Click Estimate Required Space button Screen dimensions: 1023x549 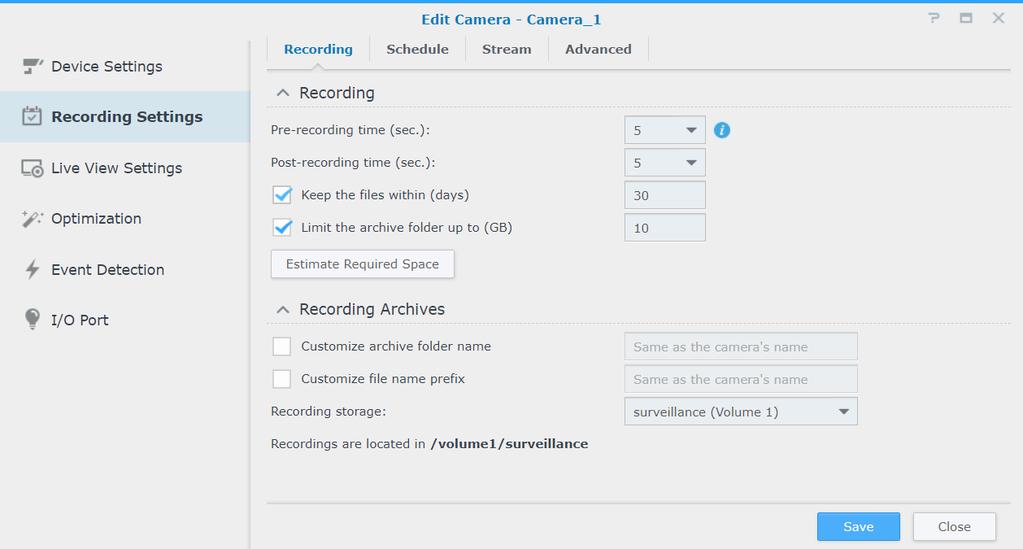pyautogui.click(x=362, y=264)
